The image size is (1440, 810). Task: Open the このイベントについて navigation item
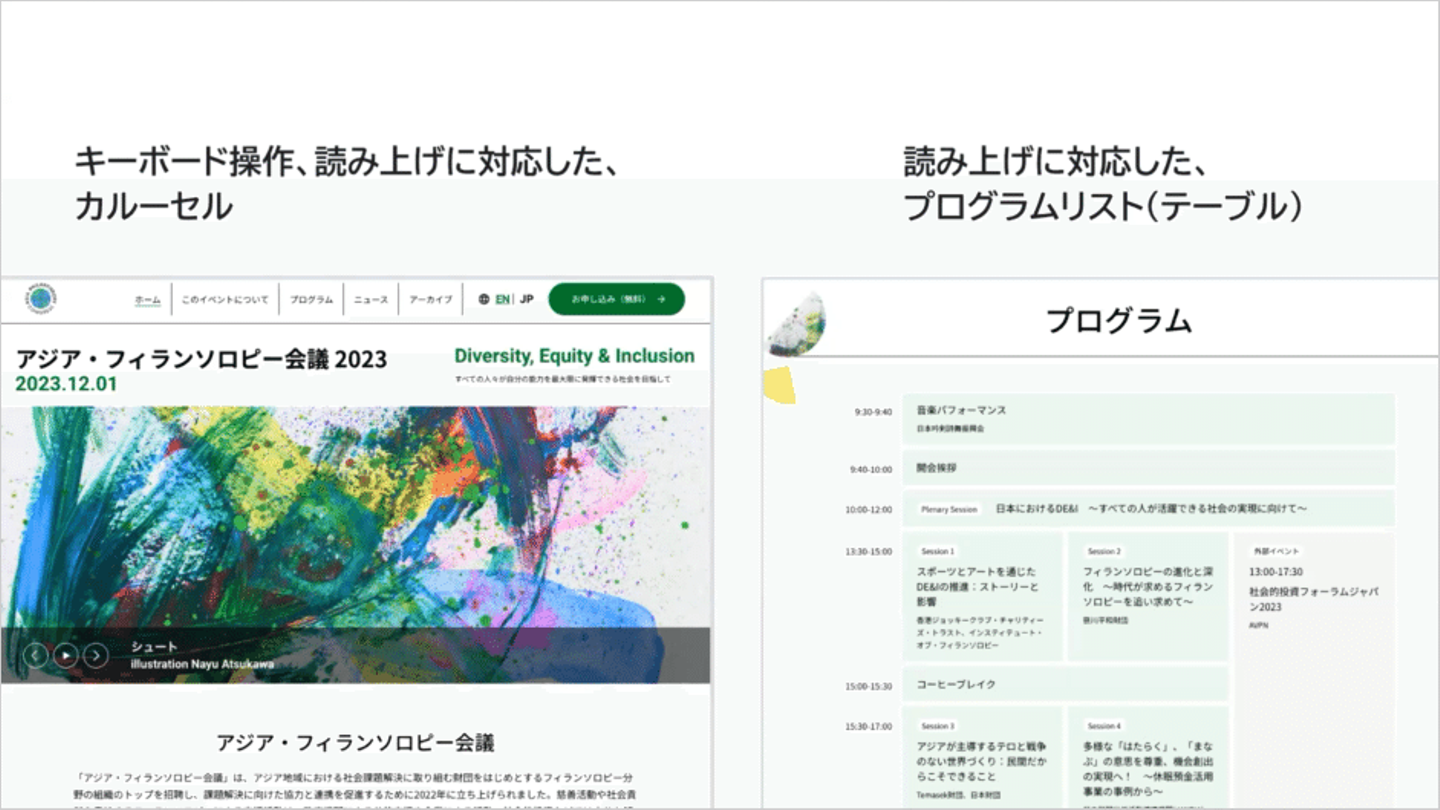click(225, 300)
